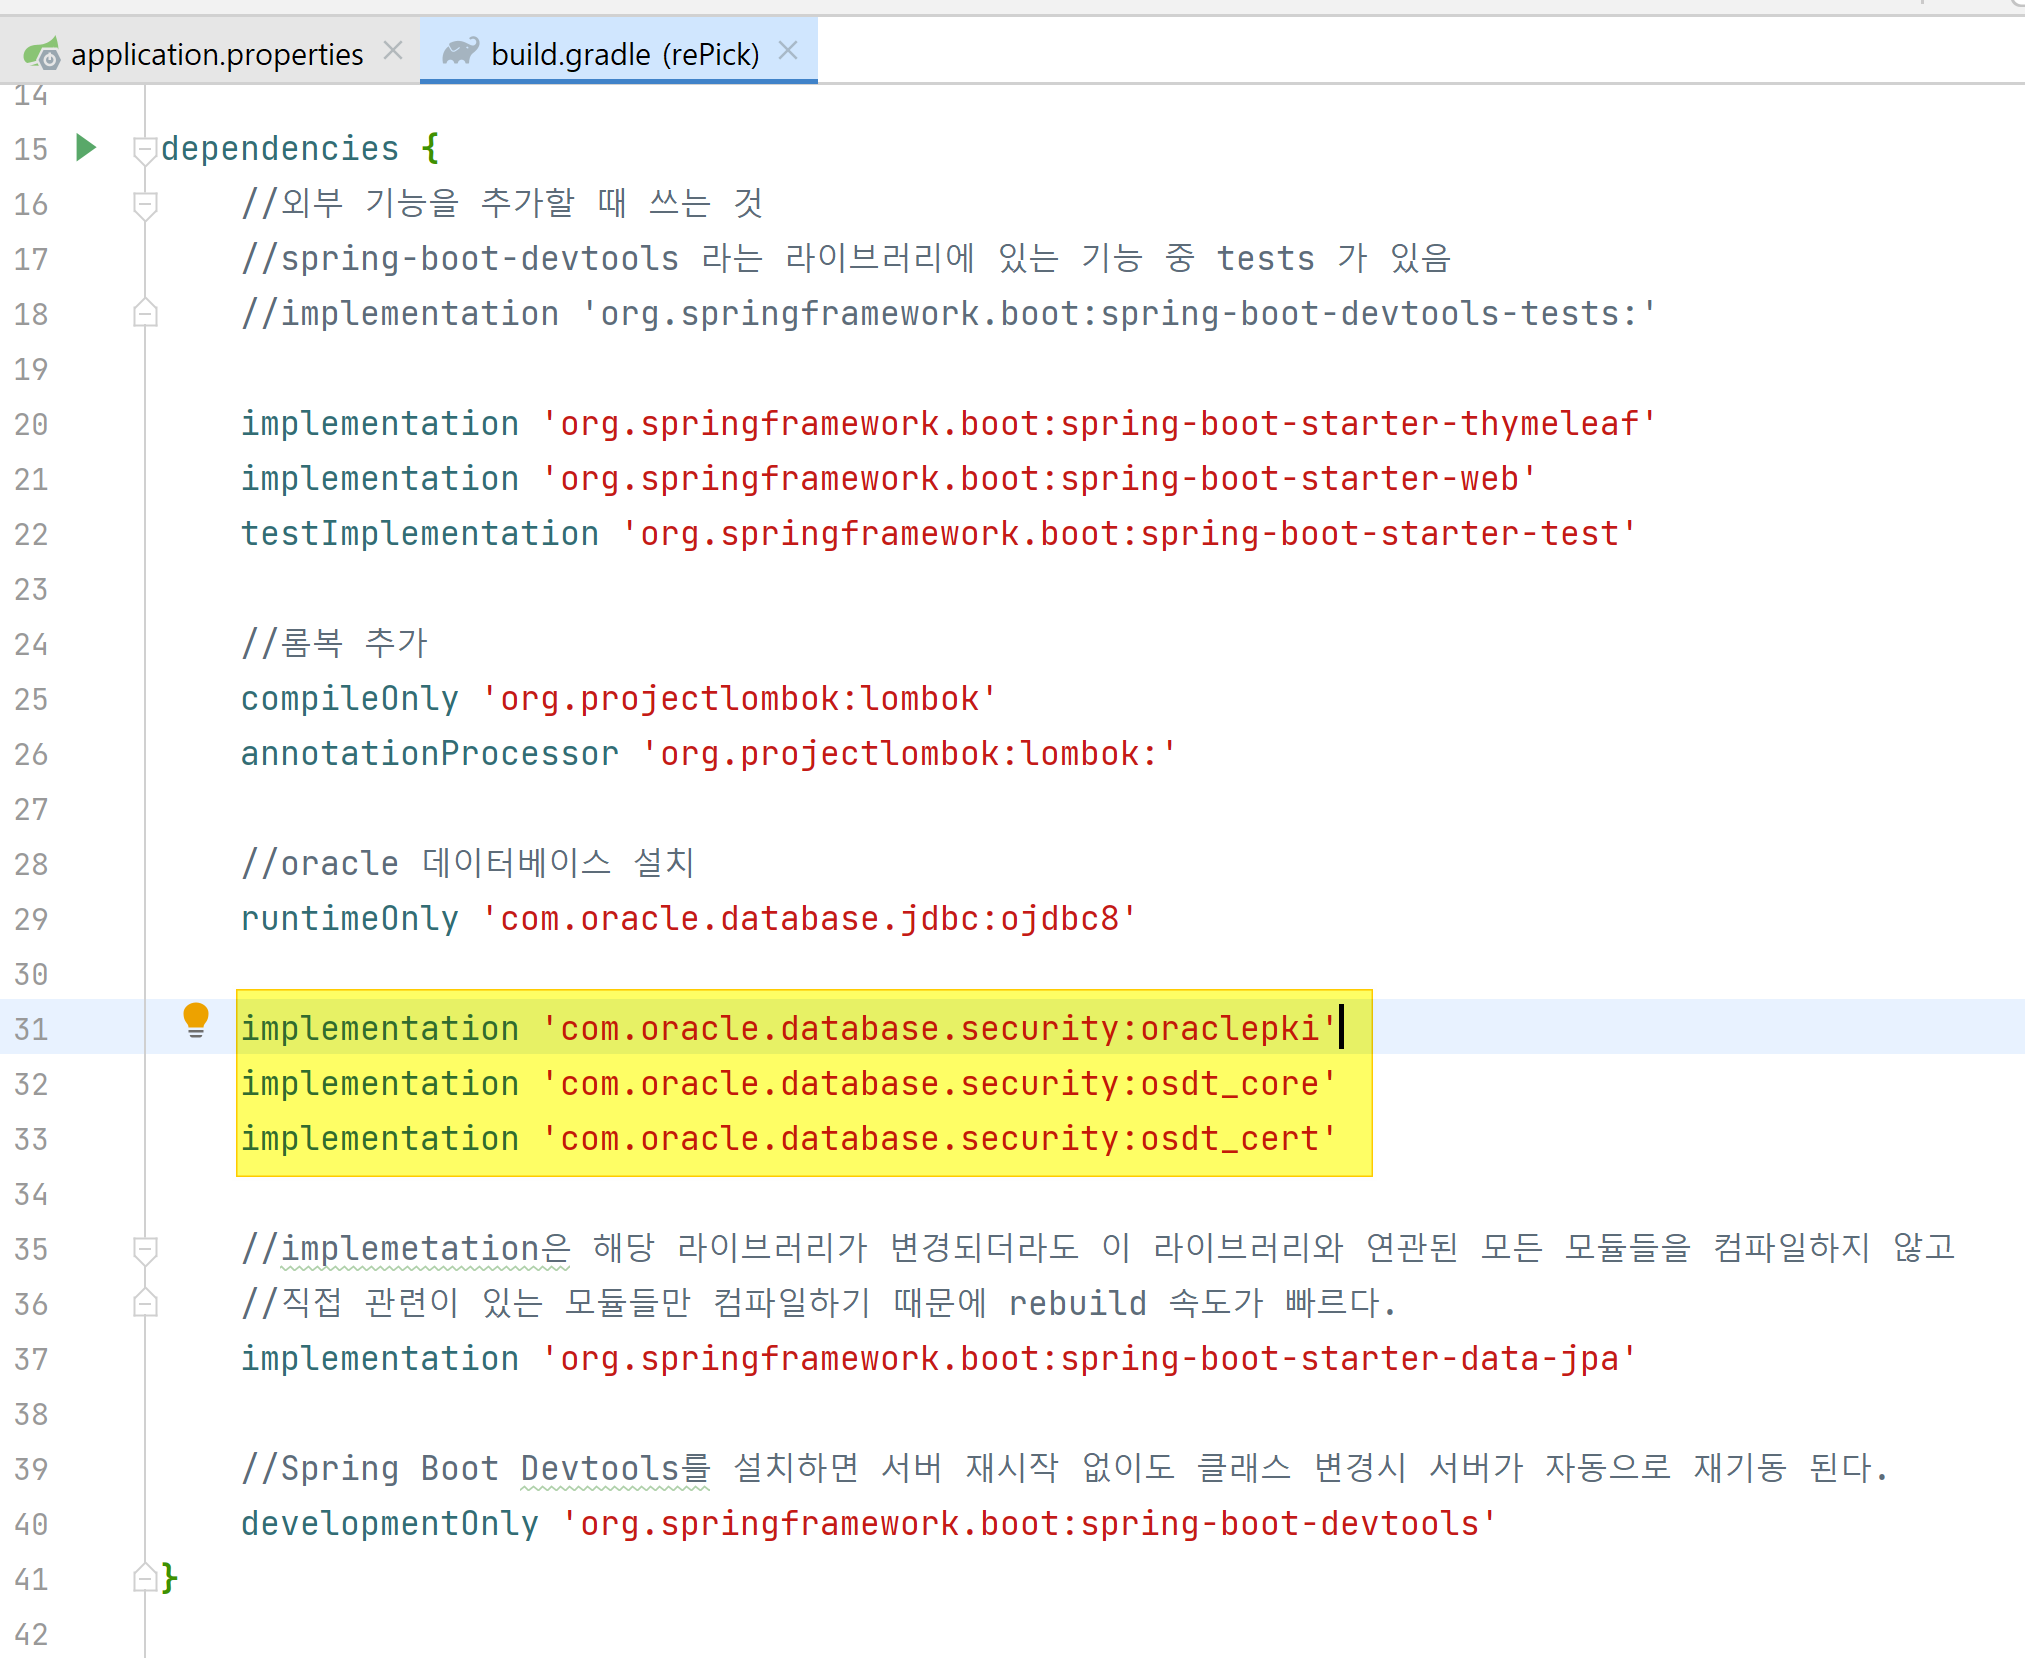Click the developmentOnly keyword on line 40
The image size is (2025, 1658).
pyautogui.click(x=389, y=1524)
